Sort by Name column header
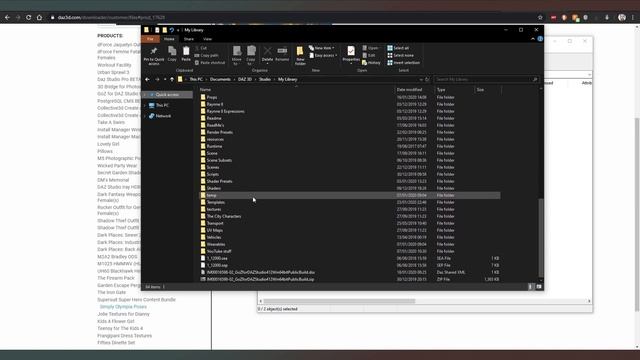This screenshot has height=360, width=640. [x=205, y=90]
